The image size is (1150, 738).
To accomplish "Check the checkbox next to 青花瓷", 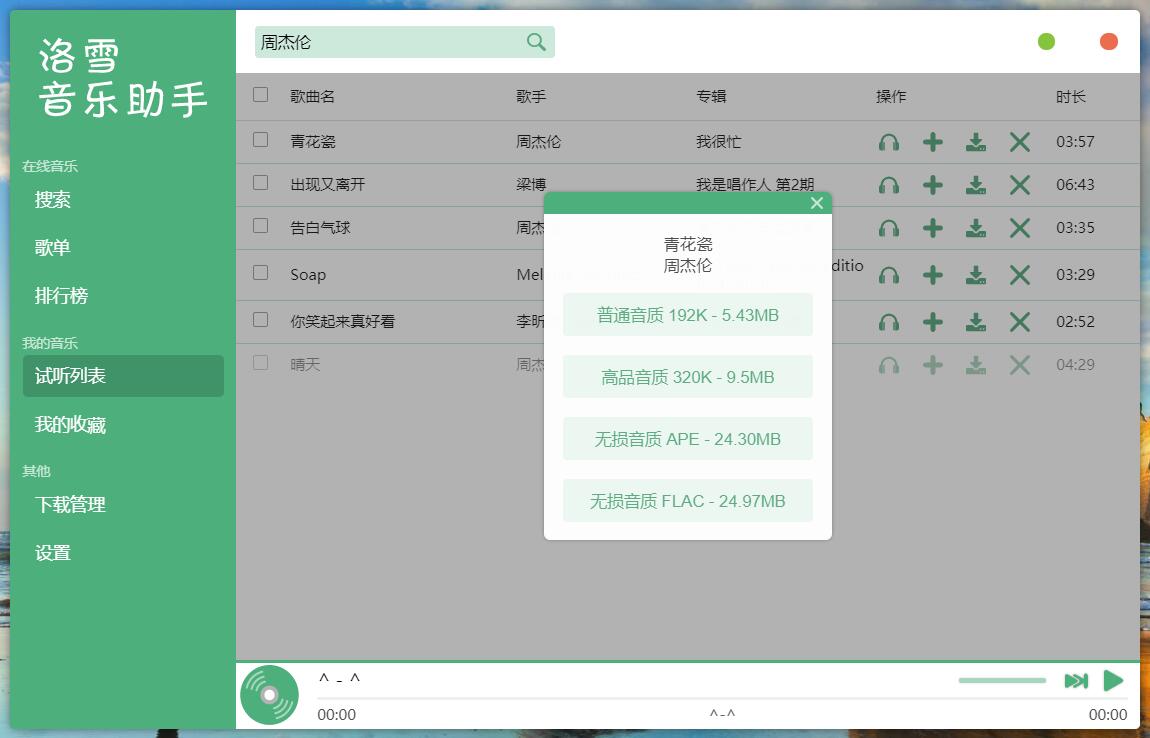I will tap(262, 141).
